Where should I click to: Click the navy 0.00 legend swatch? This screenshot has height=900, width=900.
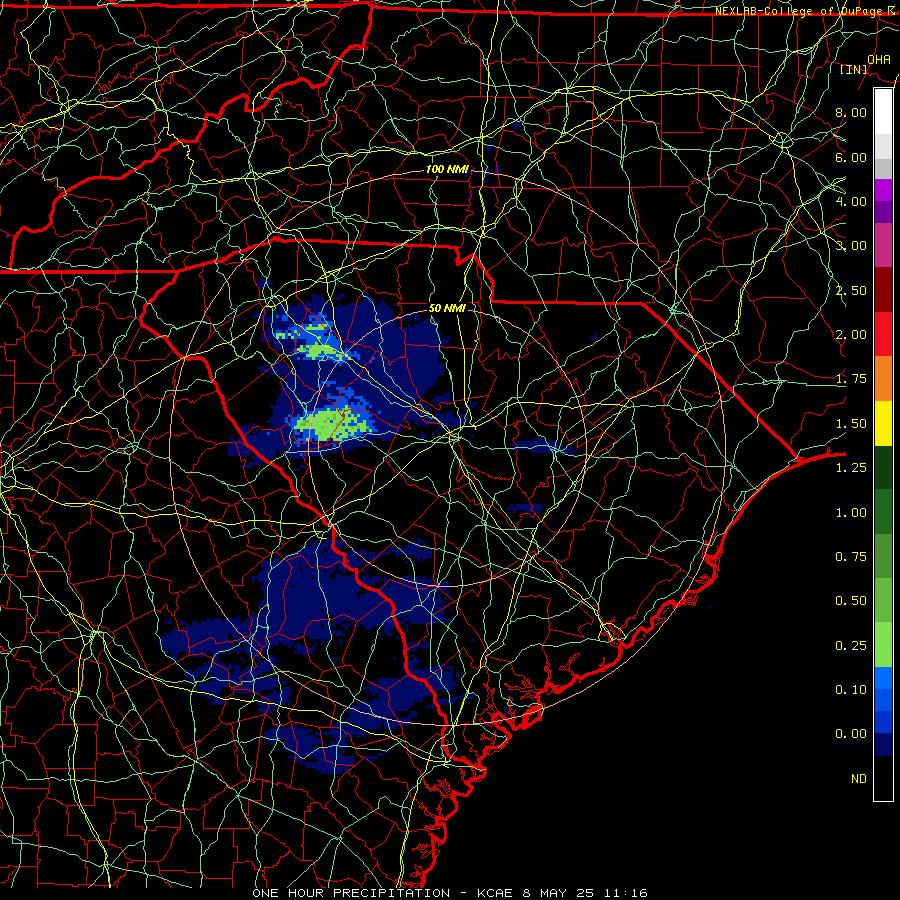point(883,745)
